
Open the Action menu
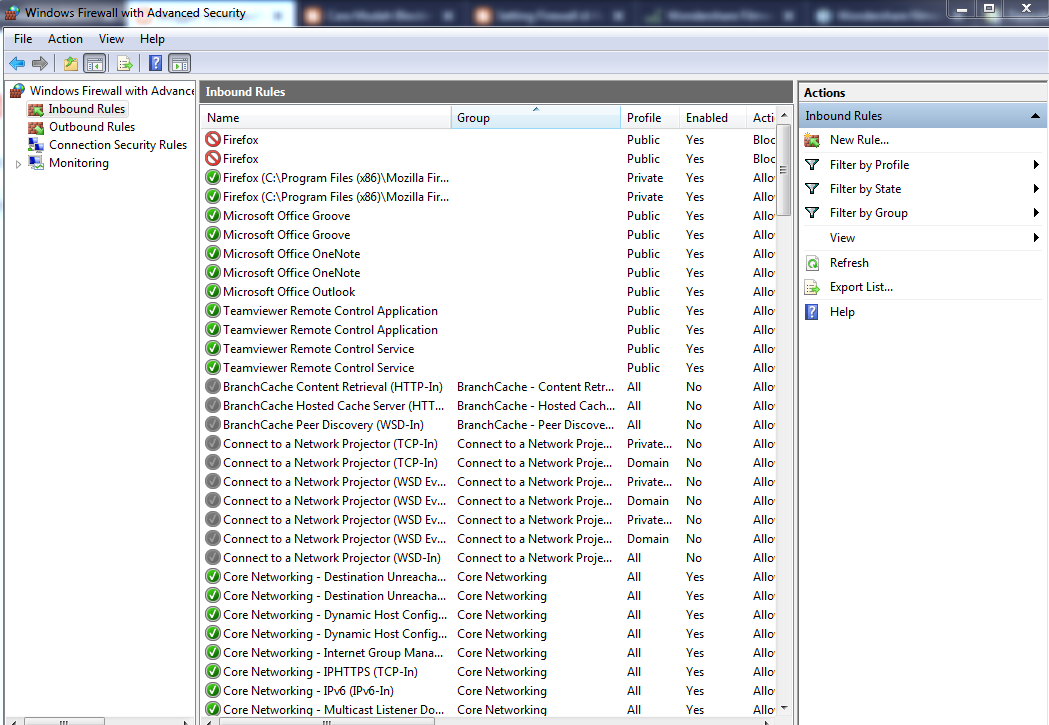click(65, 39)
